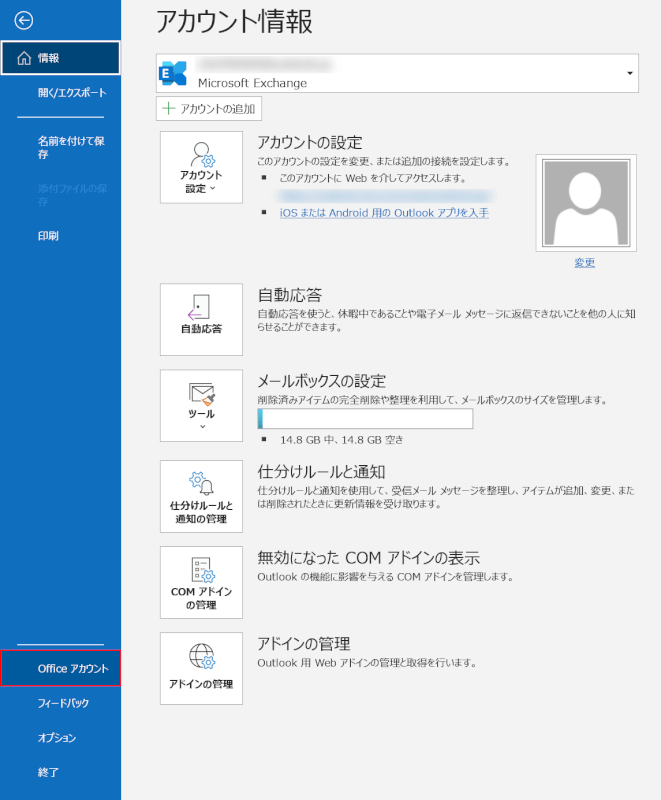Expand the account selector dropdown arrow
The width and height of the screenshot is (661, 800).
pyautogui.click(x=630, y=73)
